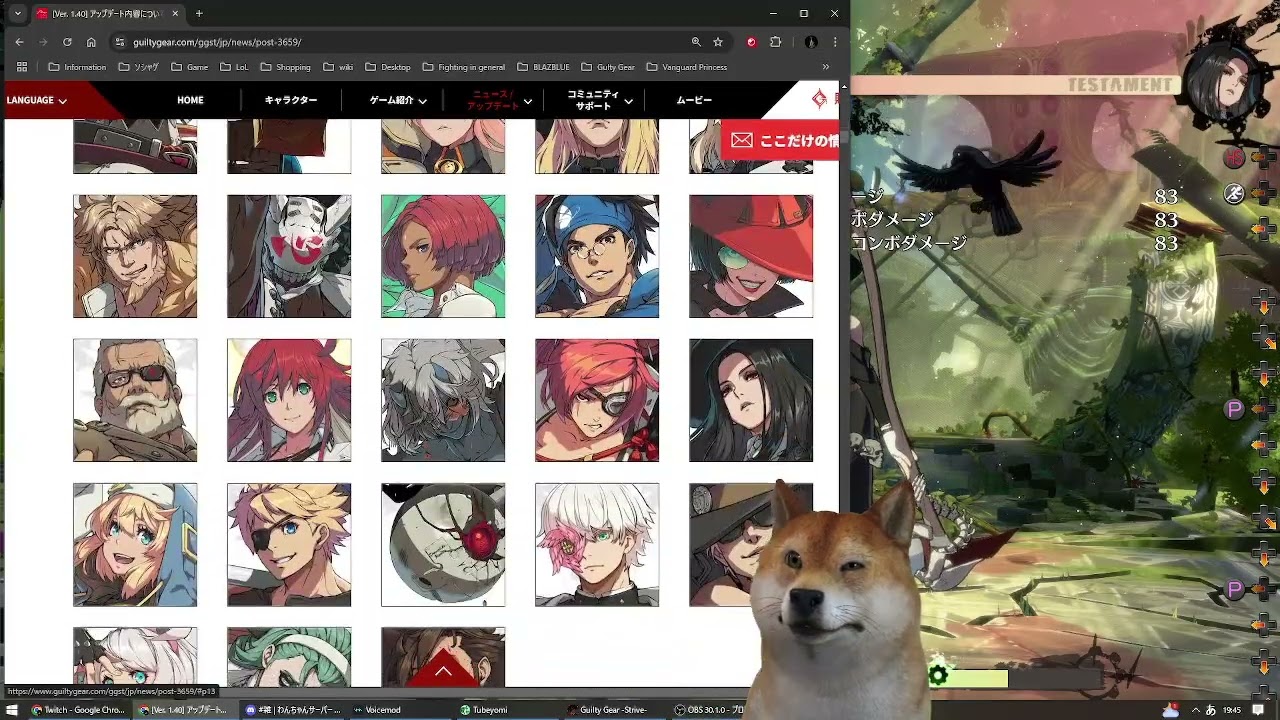The width and height of the screenshot is (1280, 720).
Task: Close the Ver. 1.40 update tab
Action: [175, 14]
